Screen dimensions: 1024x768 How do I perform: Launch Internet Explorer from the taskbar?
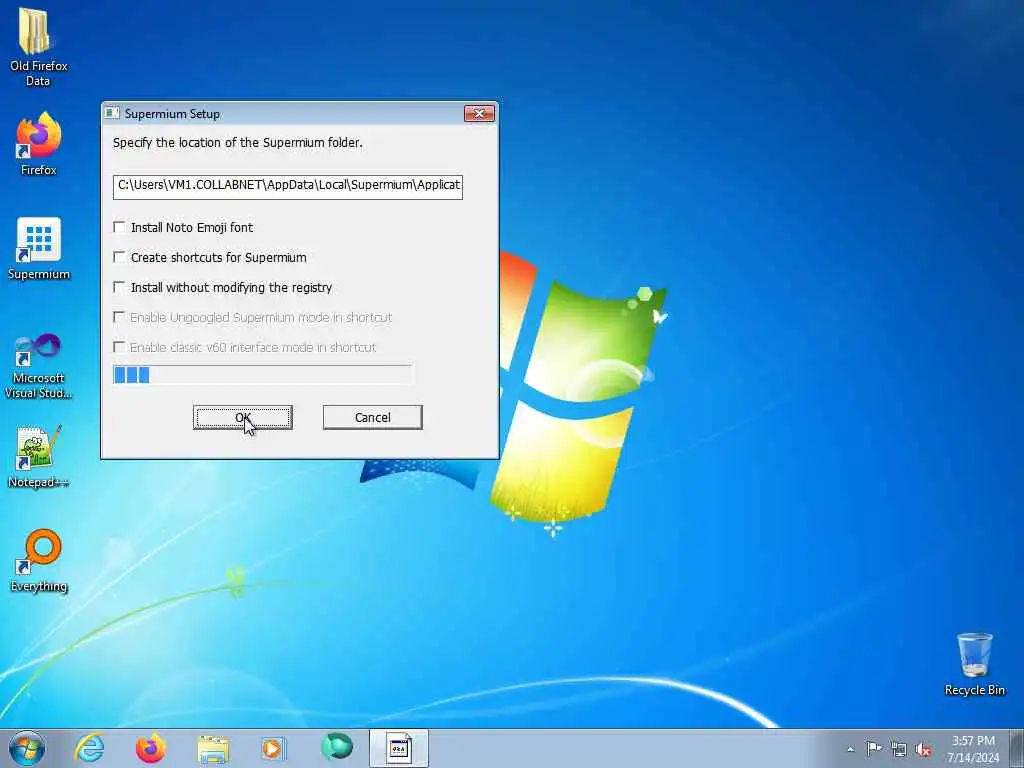(89, 748)
